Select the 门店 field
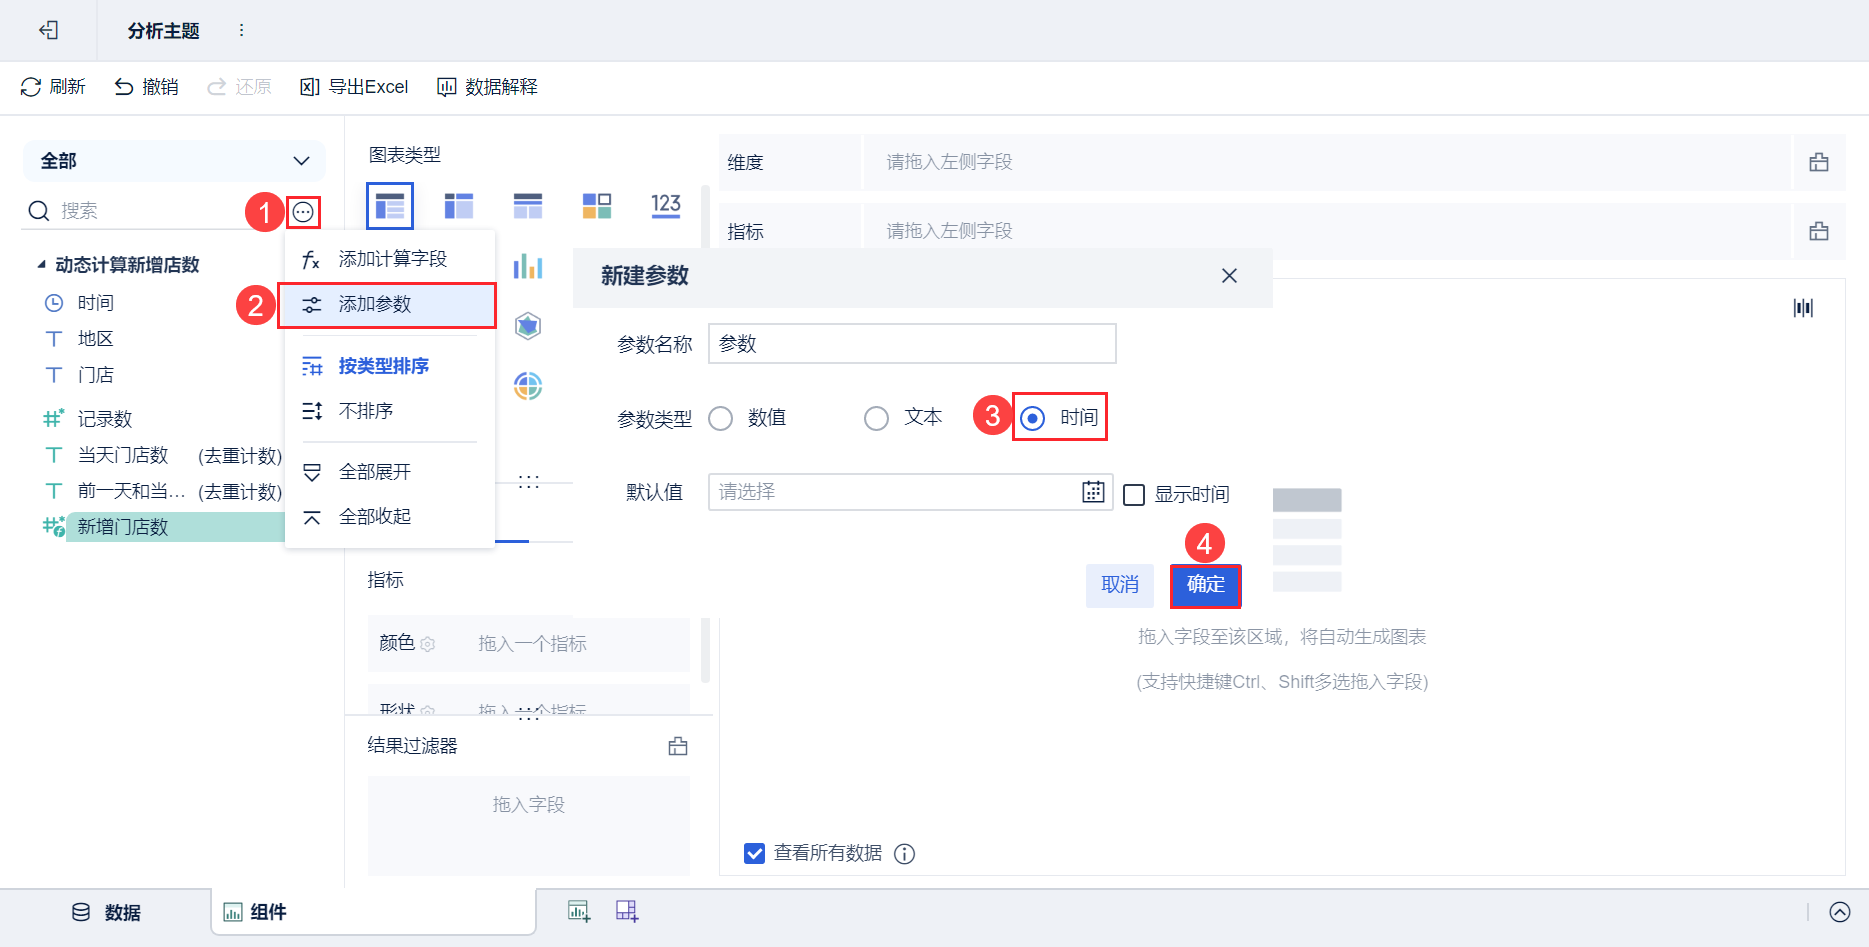This screenshot has width=1869, height=947. (96, 375)
